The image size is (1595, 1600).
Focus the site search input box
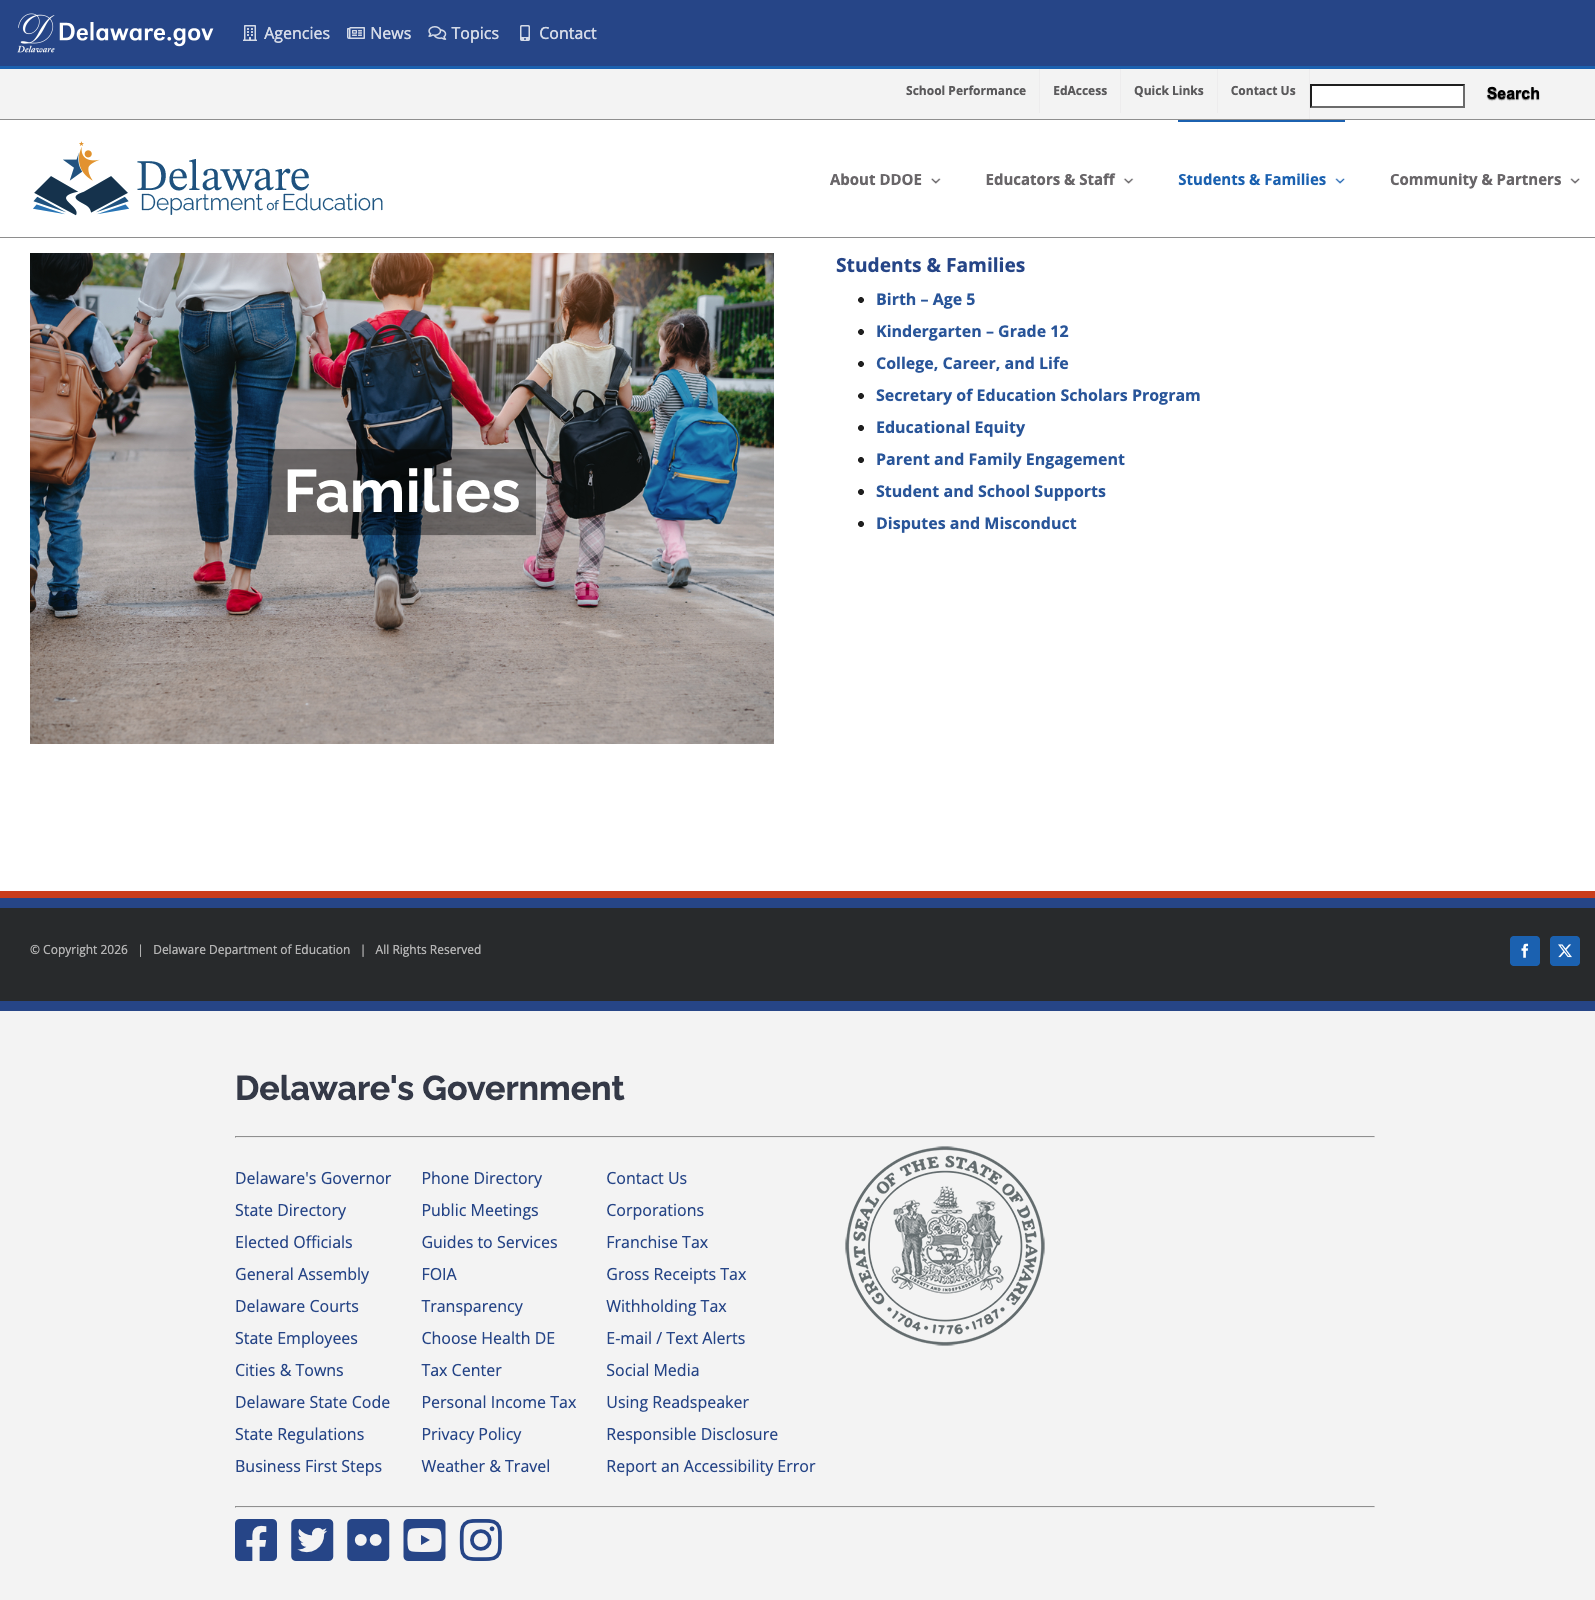1387,95
